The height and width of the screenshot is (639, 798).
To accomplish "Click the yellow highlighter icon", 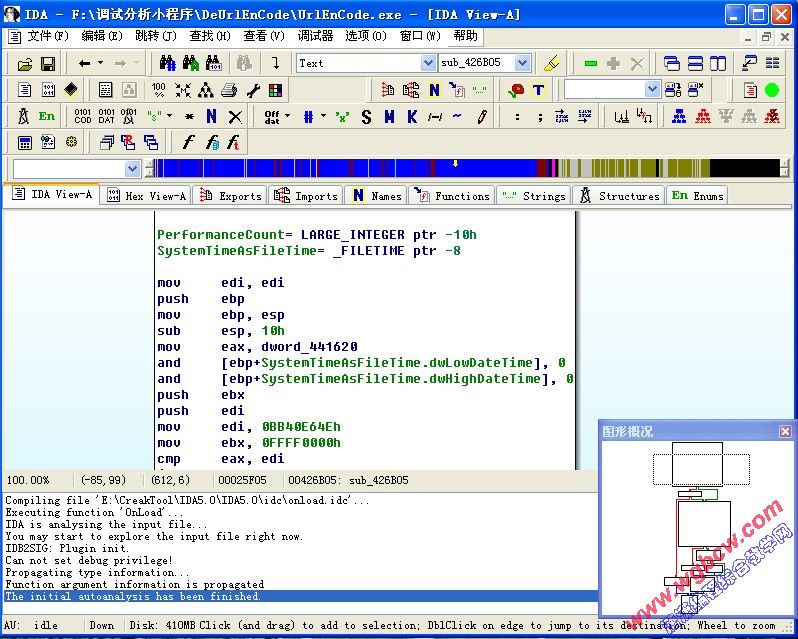I will click(x=551, y=64).
